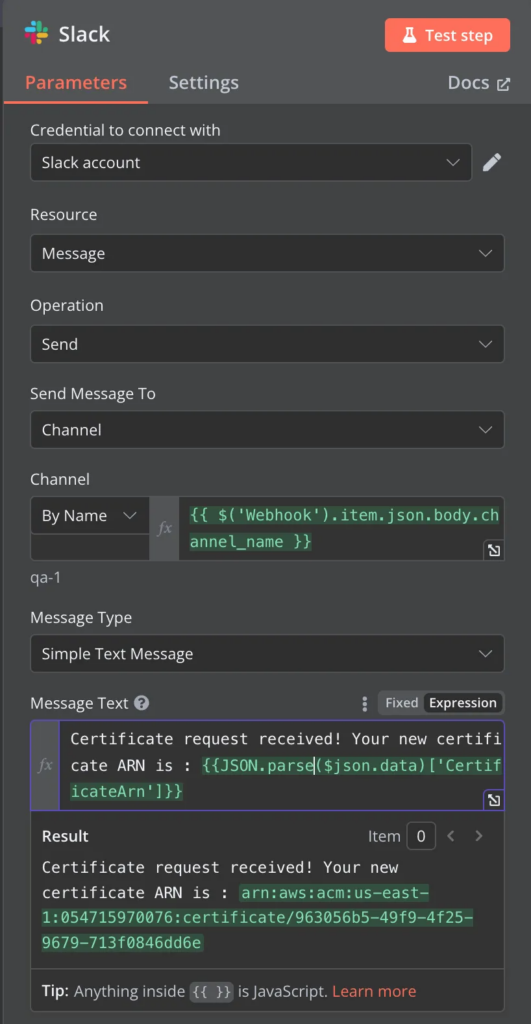Viewport: 531px width, 1024px height.
Task: Expand the Message Text expression editor icon
Action: 494,800
